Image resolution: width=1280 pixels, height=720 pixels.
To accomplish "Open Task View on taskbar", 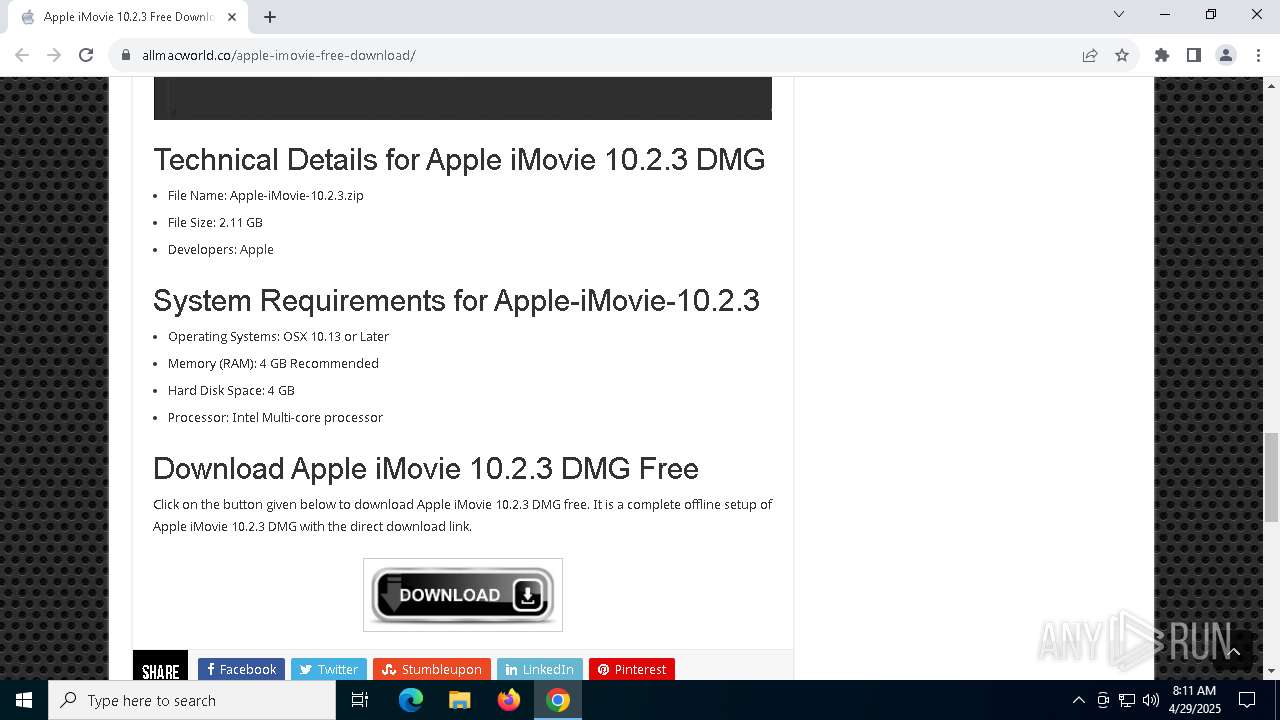I will point(360,700).
